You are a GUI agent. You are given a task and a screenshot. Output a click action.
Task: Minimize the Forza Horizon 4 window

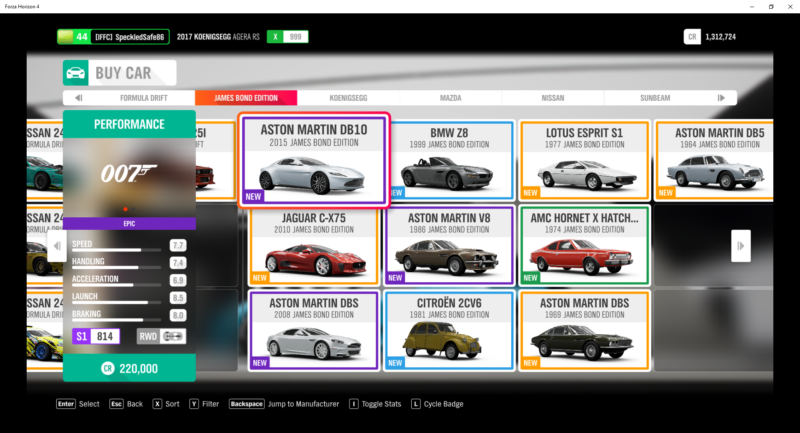tap(752, 7)
